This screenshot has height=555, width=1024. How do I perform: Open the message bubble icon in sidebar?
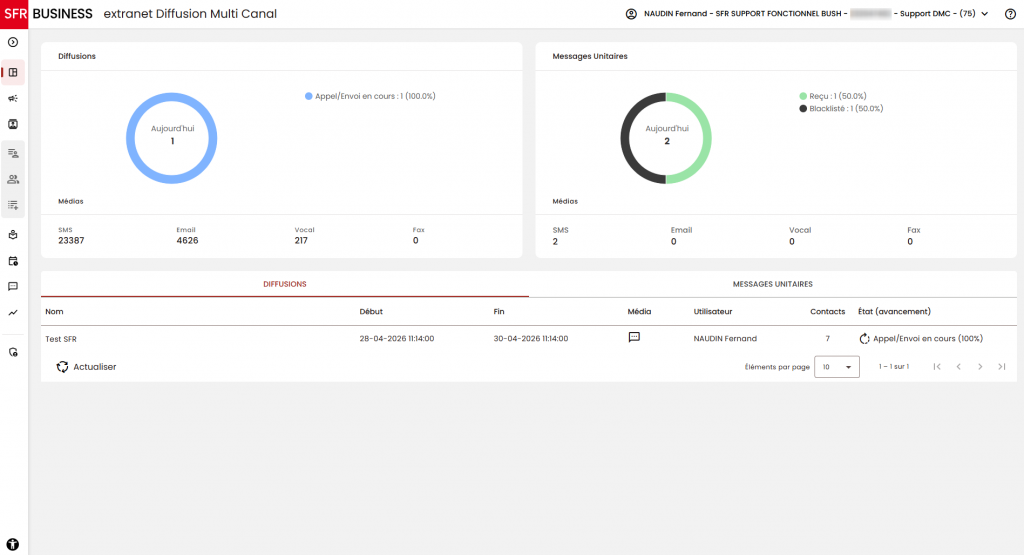[13, 287]
